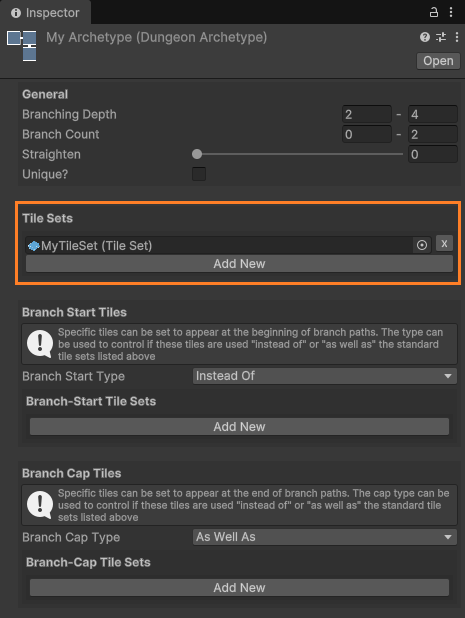Select the Inspector tab
The width and height of the screenshot is (465, 618).
[x=45, y=13]
